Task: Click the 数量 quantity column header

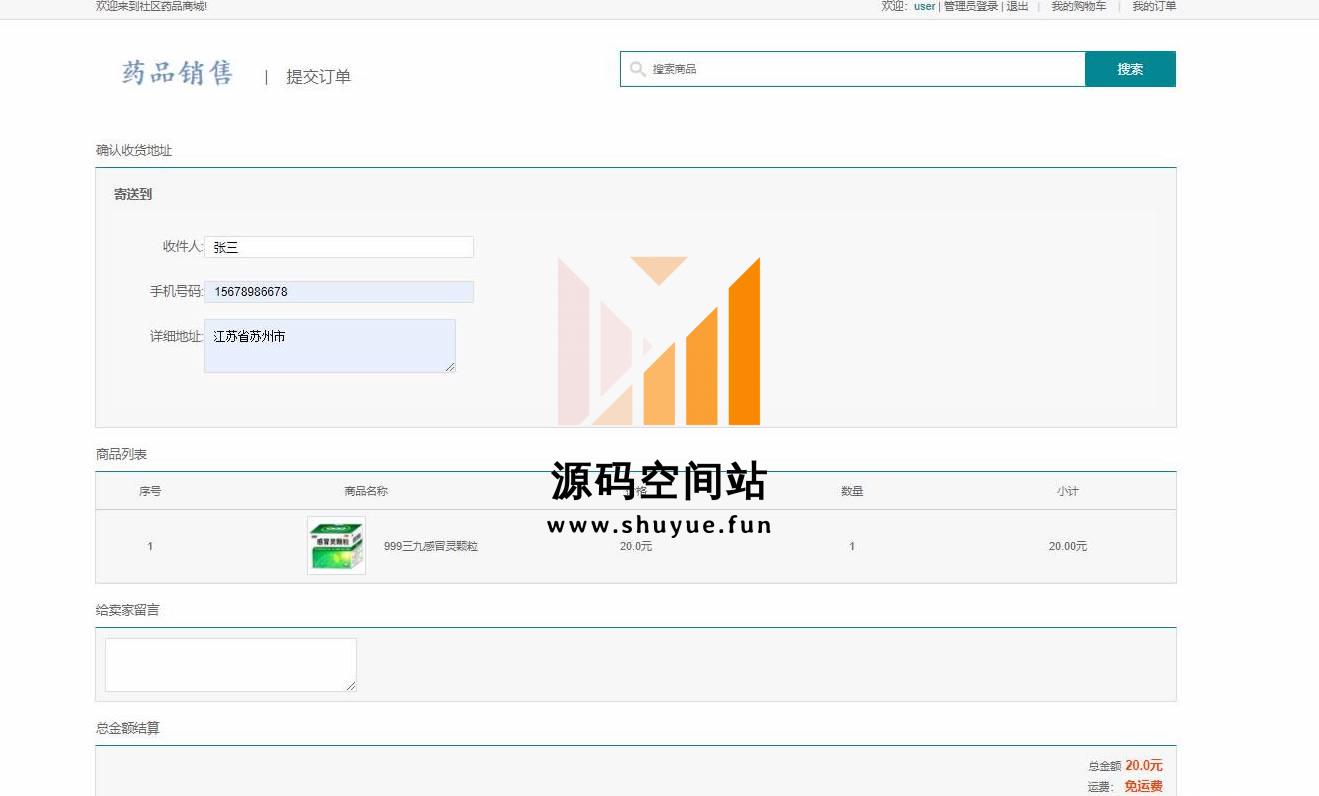Action: (852, 491)
